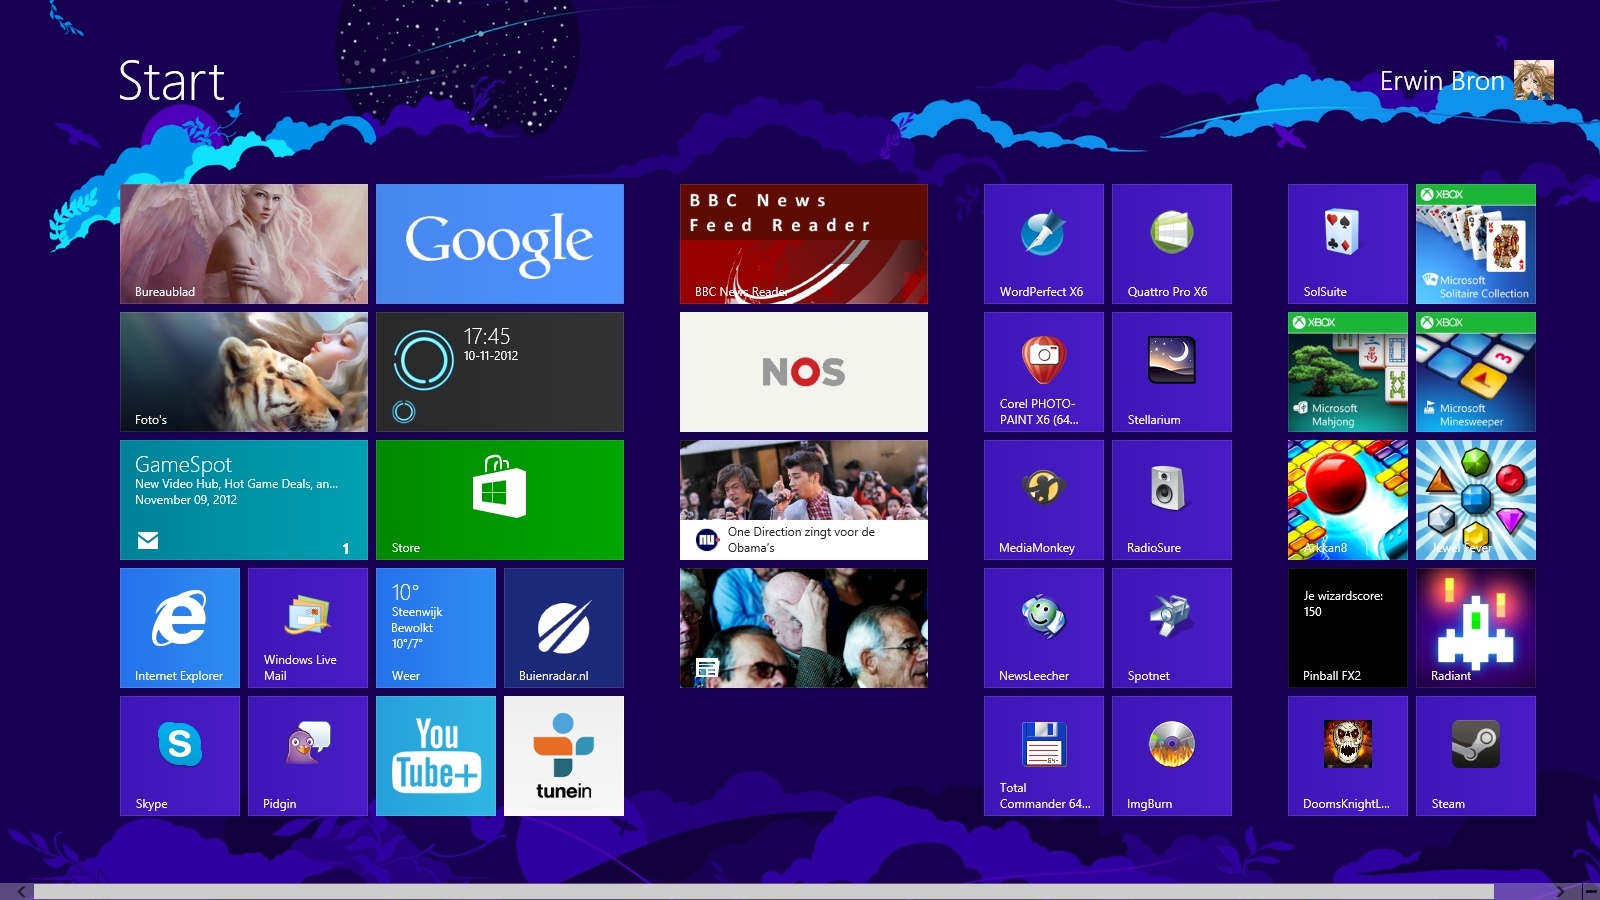Launch Skype
The image size is (1600, 900).
click(180, 756)
